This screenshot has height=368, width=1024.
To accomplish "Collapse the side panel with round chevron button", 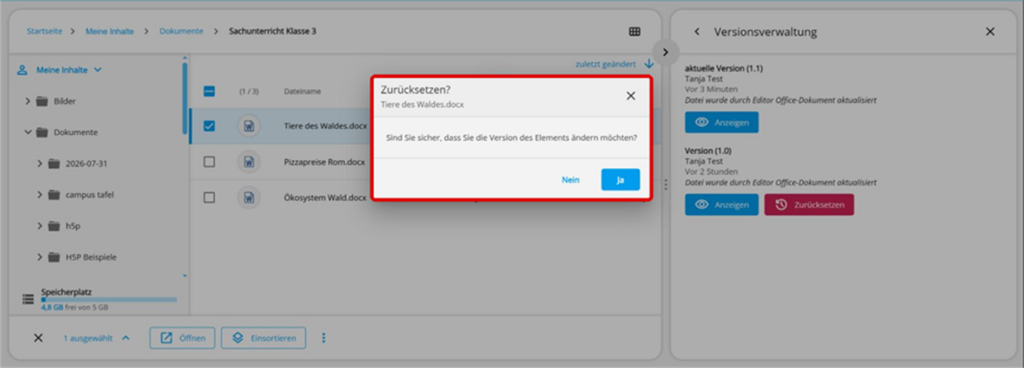I will coord(665,52).
